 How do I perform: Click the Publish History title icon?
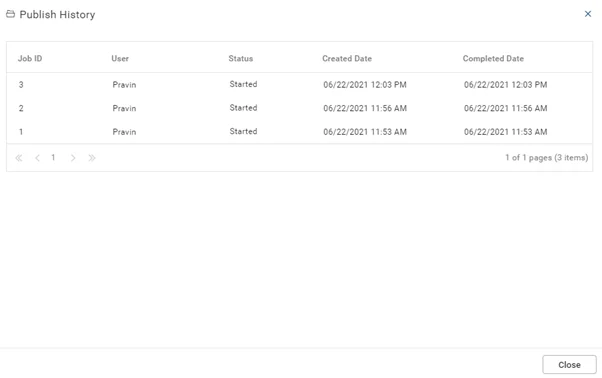coord(10,14)
